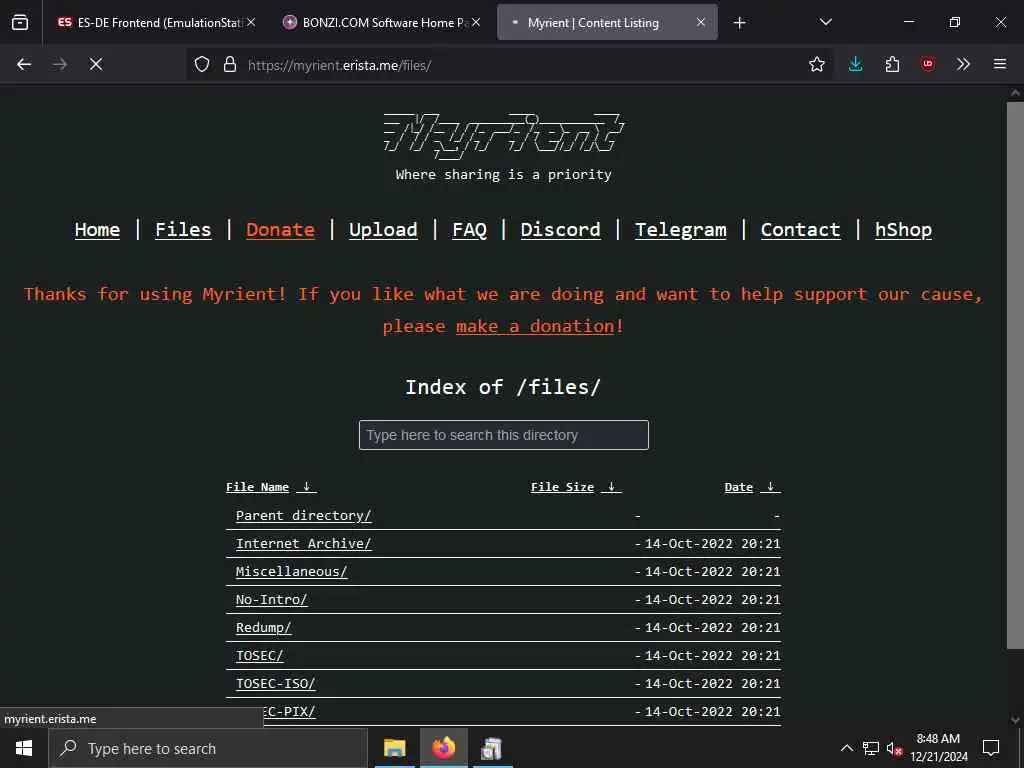The width and height of the screenshot is (1024, 768).
Task: Open Redump/ folder
Action: (263, 628)
